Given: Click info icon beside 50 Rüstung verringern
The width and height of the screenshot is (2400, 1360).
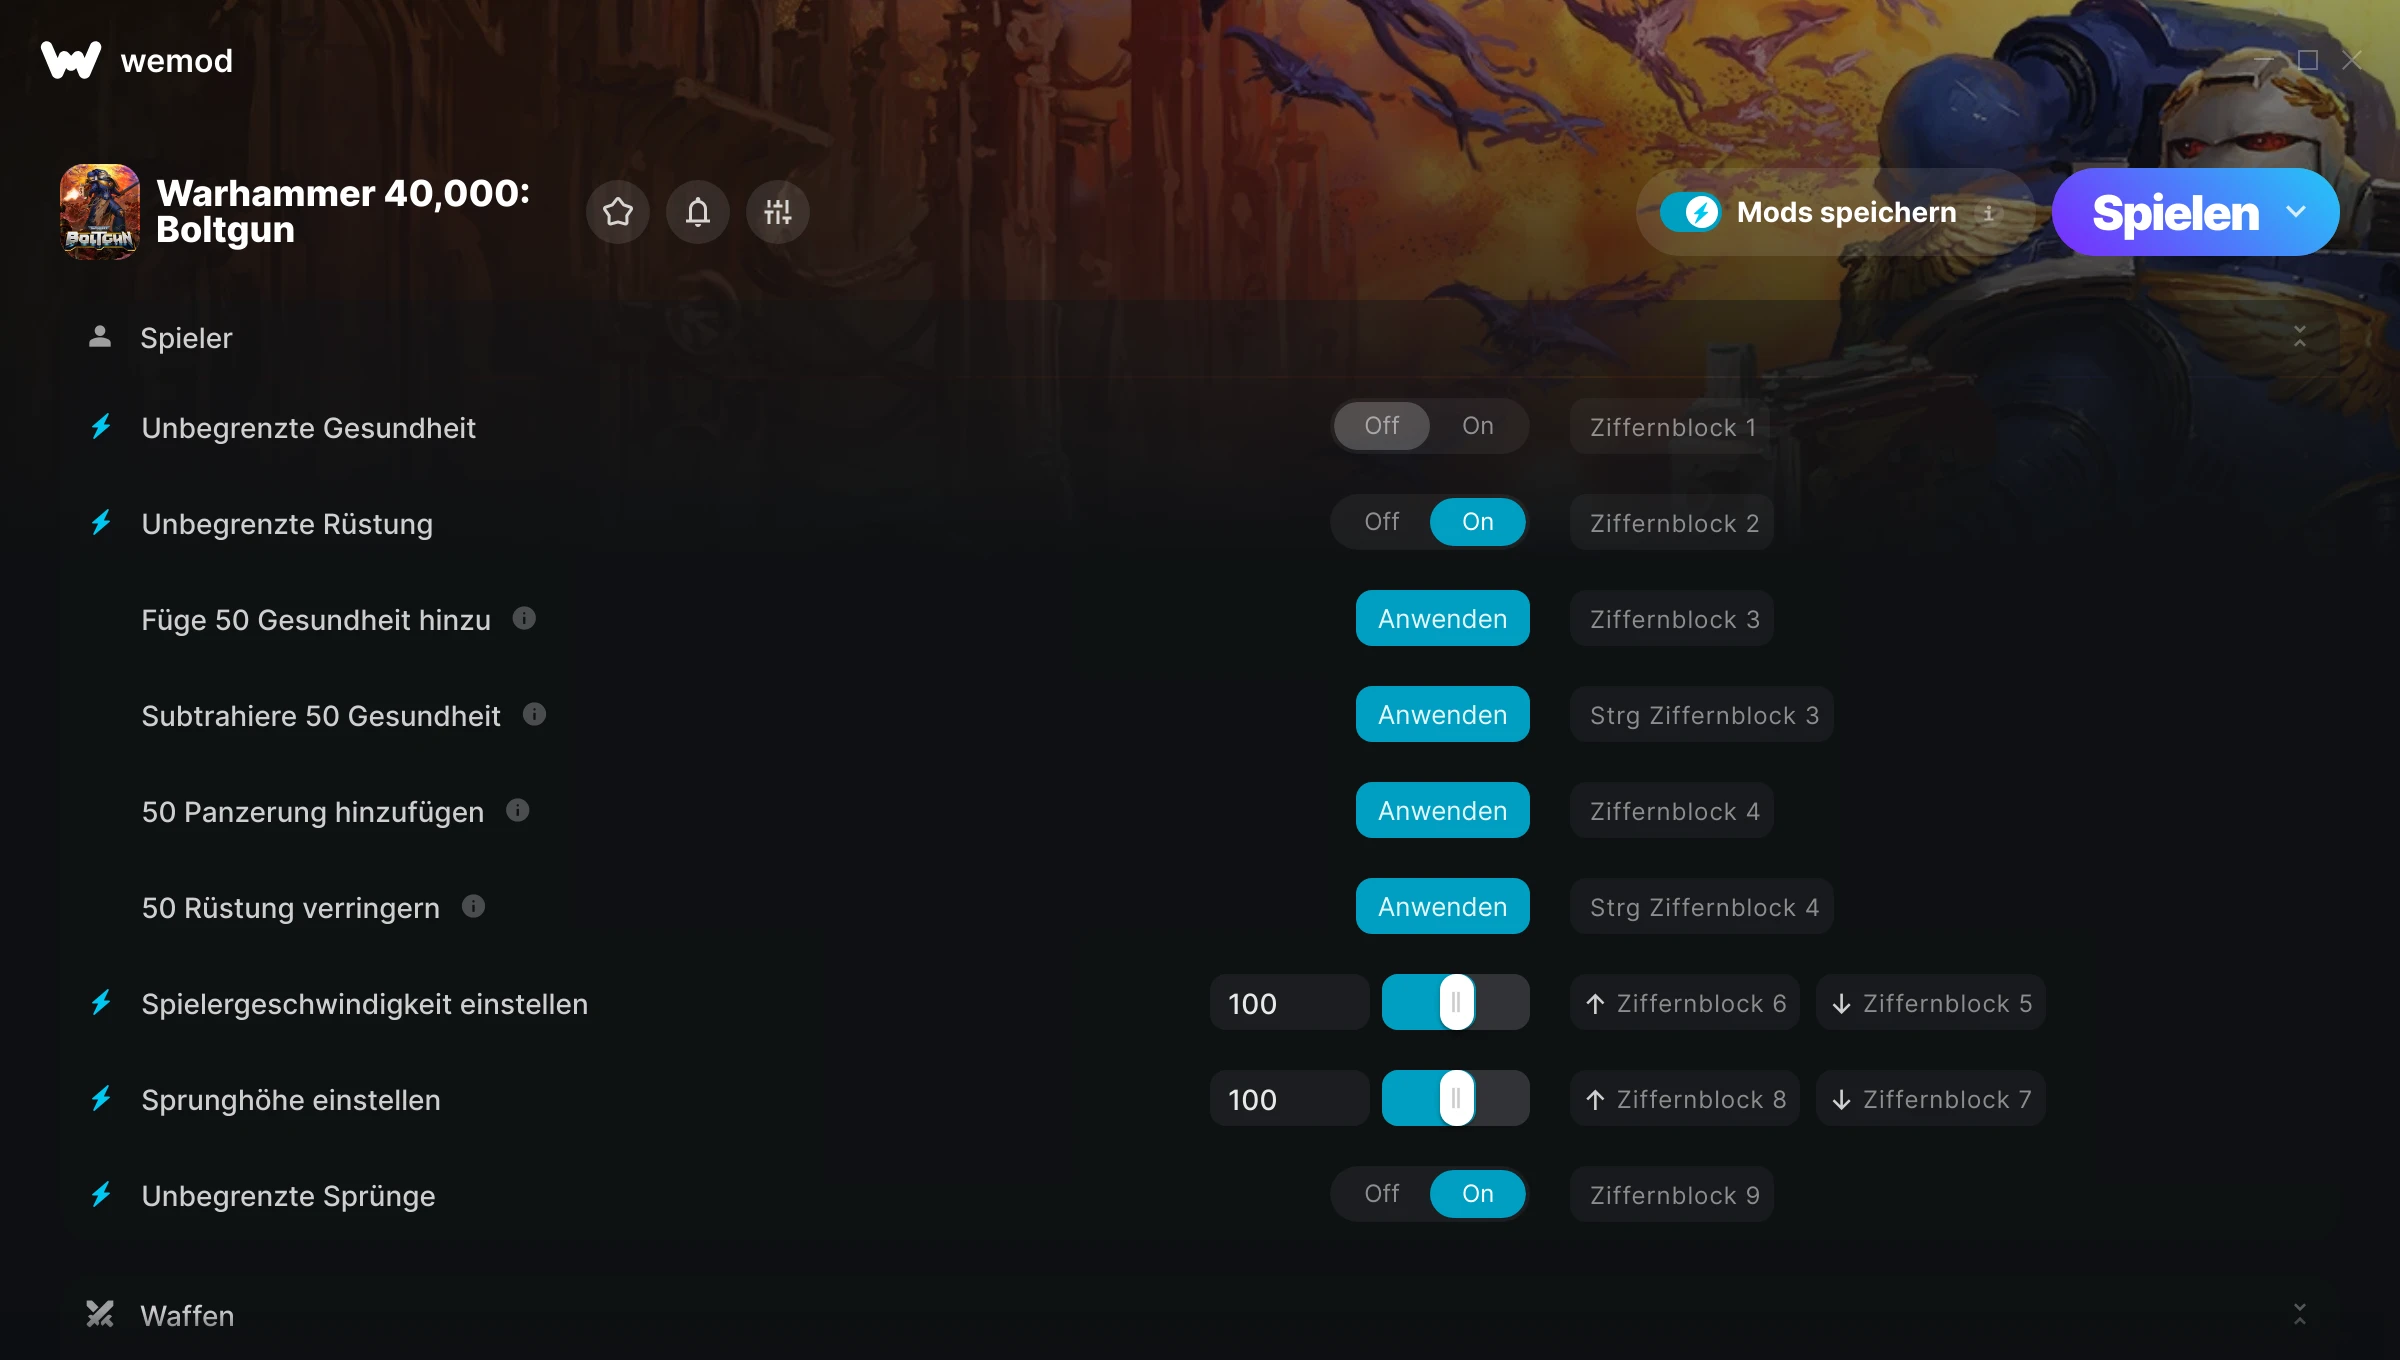Looking at the screenshot, I should (473, 906).
